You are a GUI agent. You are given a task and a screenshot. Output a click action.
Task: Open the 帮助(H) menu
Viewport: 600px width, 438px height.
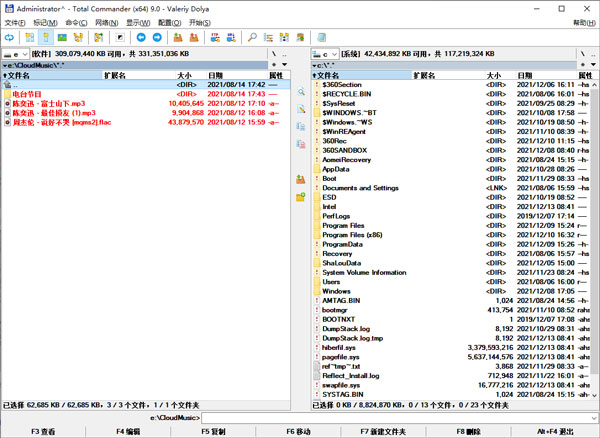click(584, 23)
